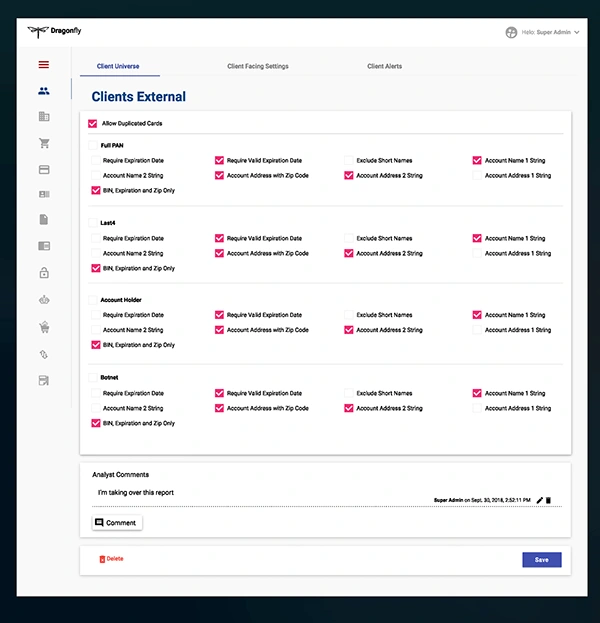Enable the Account Holder checkbox
Viewport: 600px width, 623px height.
tap(93, 300)
